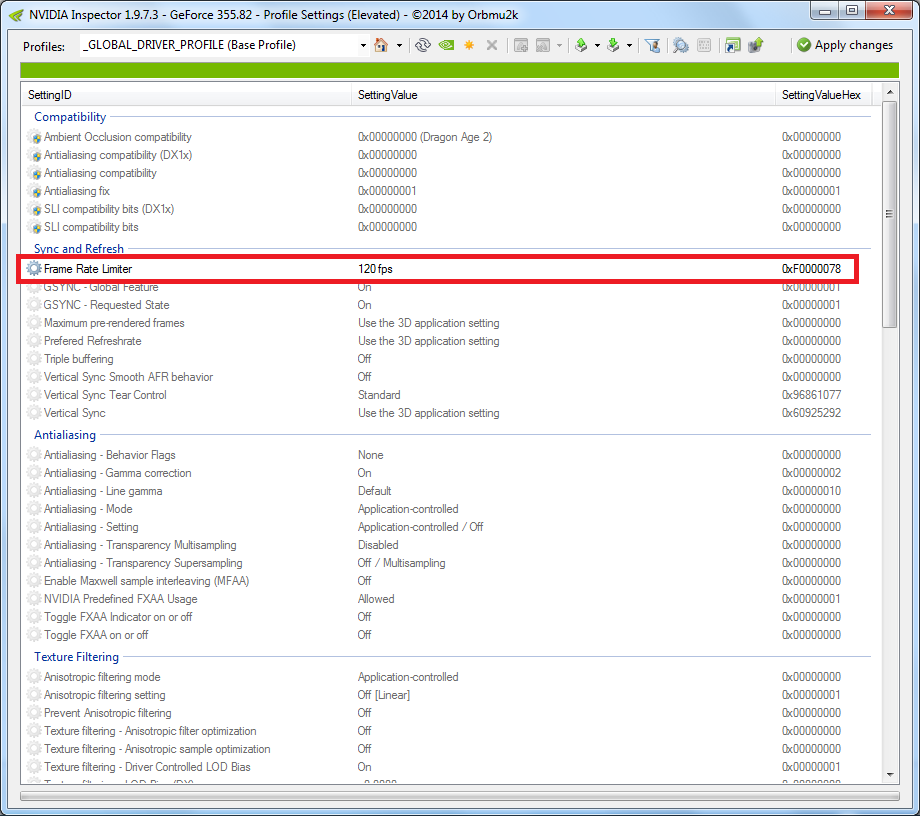920x816 pixels.
Task: Click the add application to profile icon
Action: (x=520, y=45)
